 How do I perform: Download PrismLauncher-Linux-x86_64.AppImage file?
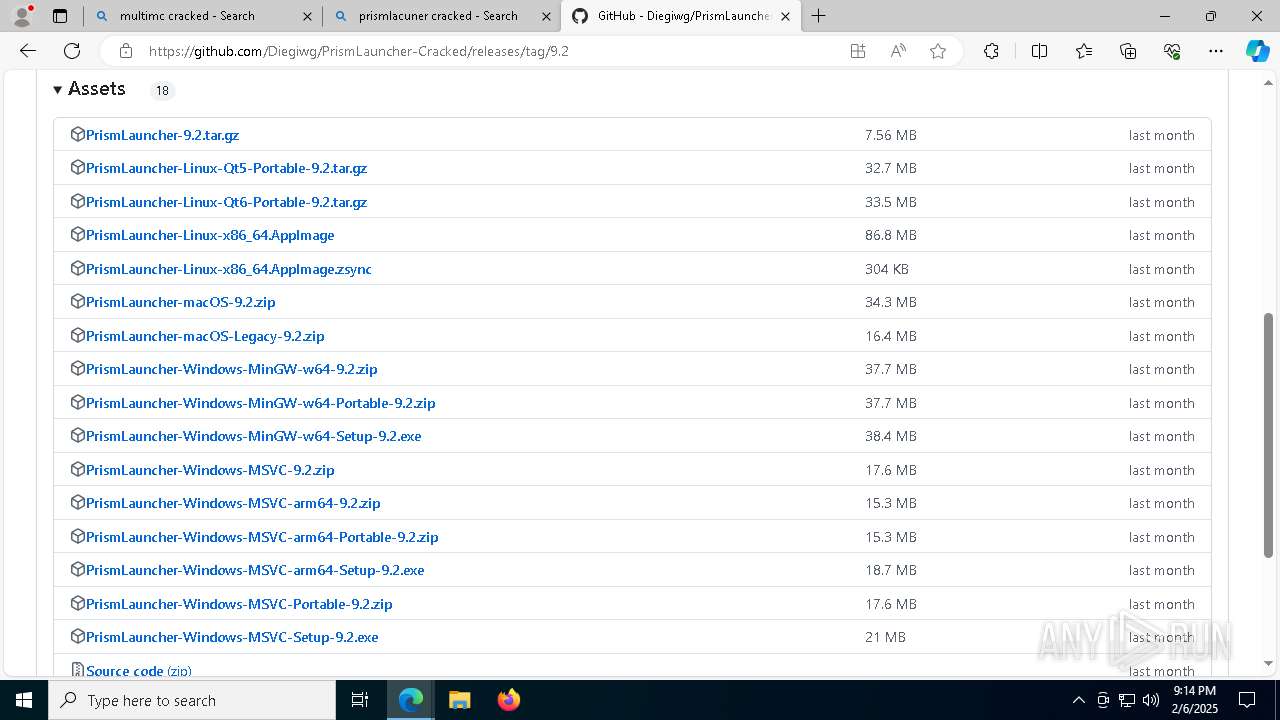210,235
